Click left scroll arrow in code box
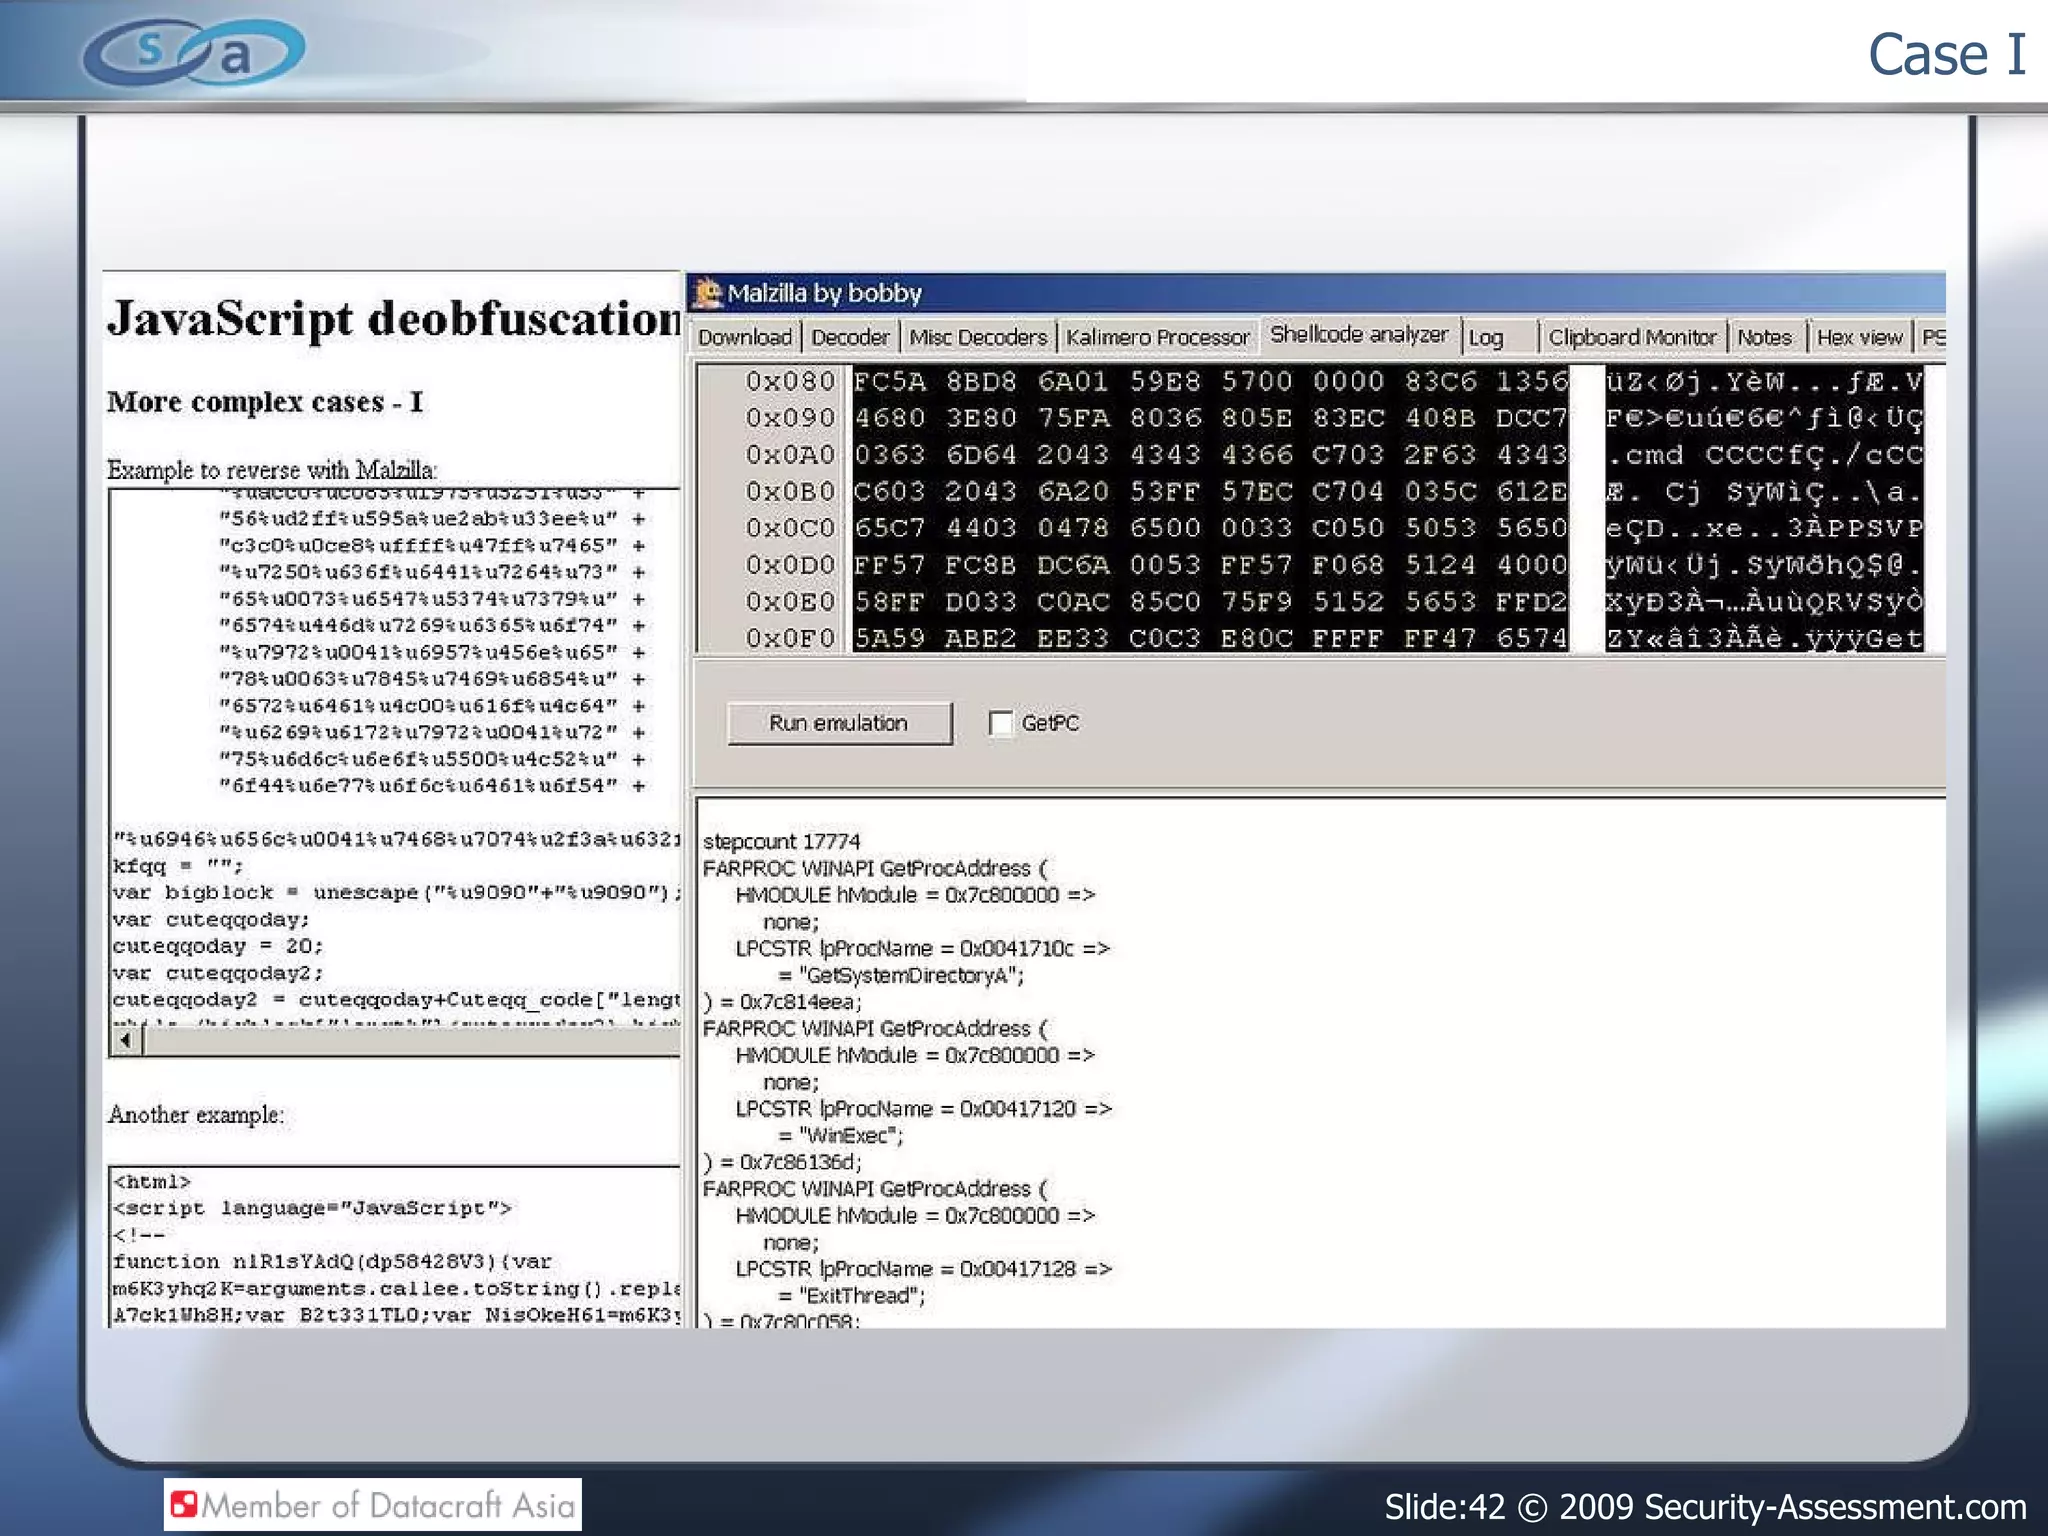Viewport: 2048px width, 1536px height. point(125,1041)
